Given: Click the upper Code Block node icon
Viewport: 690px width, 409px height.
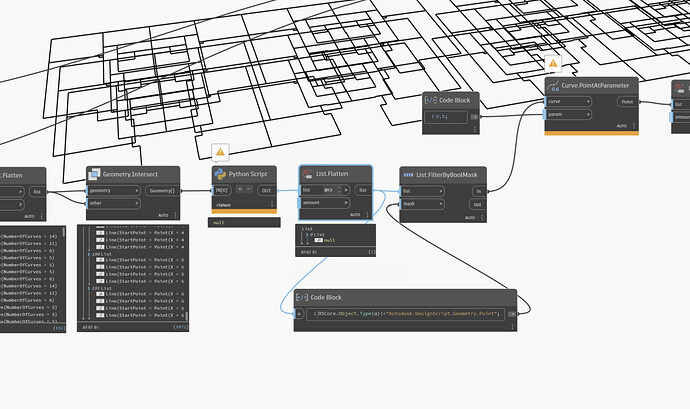Looking at the screenshot, I should [431, 100].
